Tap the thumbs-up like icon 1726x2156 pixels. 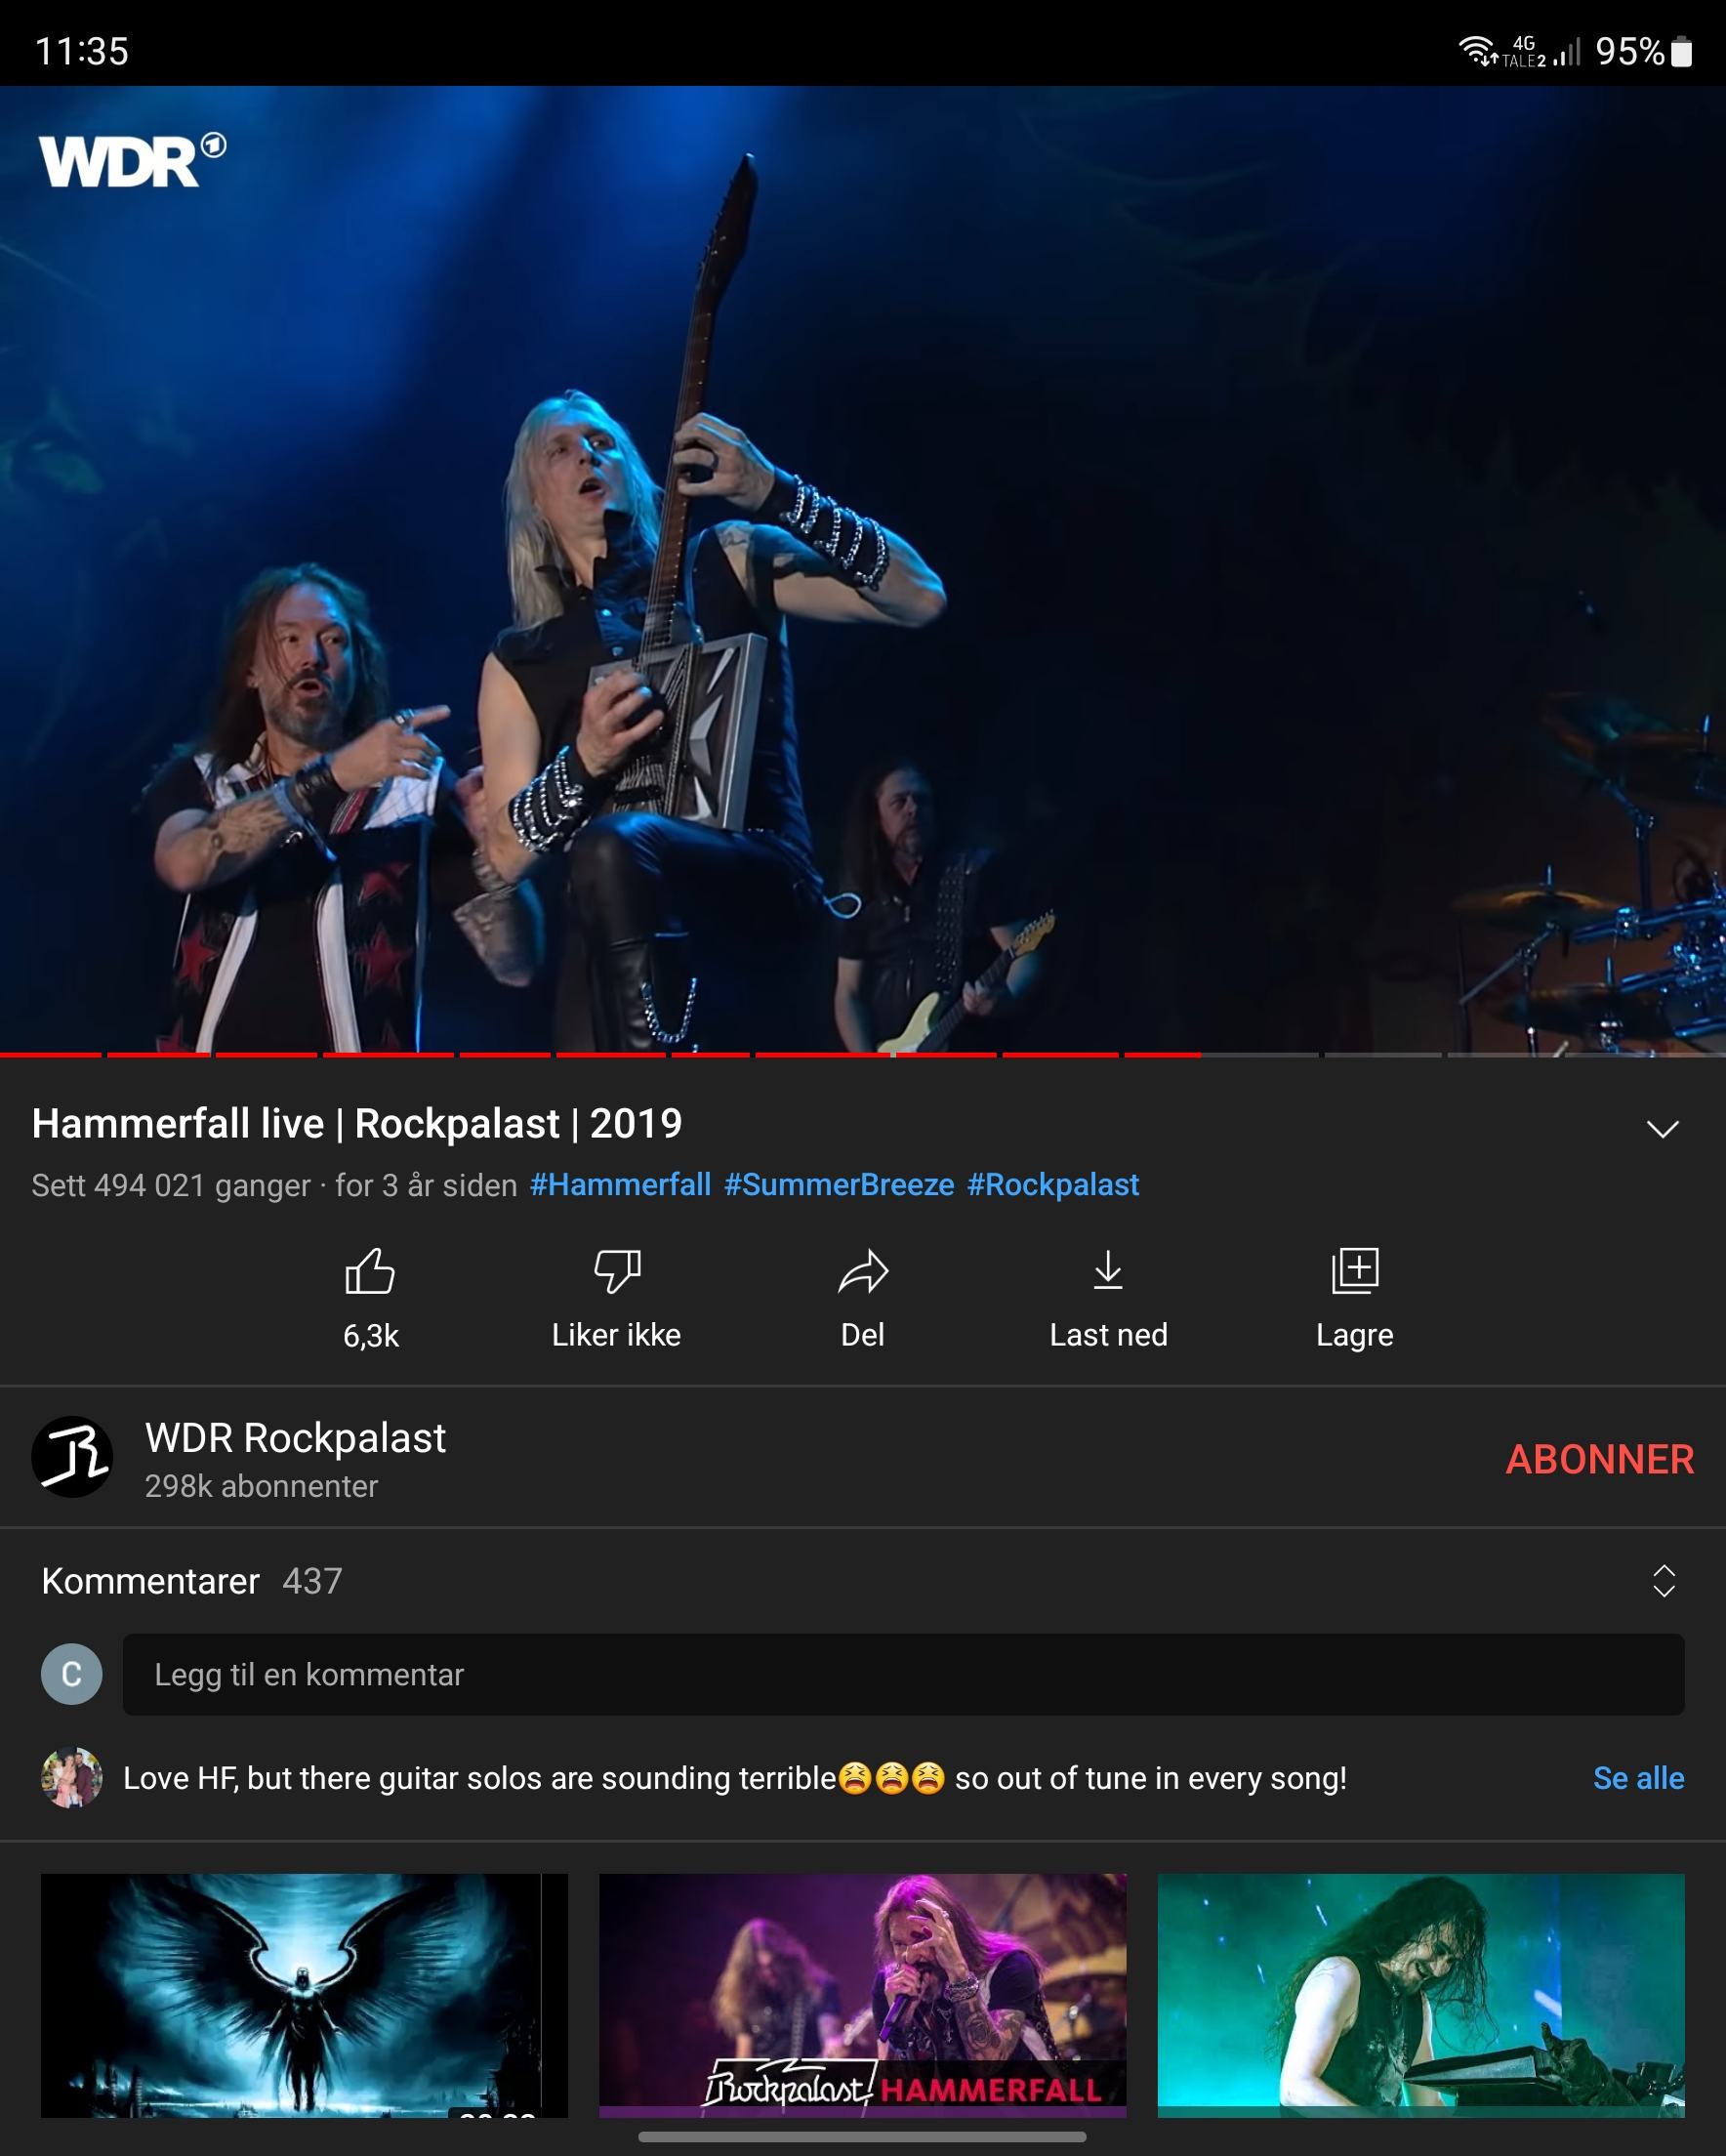pos(370,1271)
